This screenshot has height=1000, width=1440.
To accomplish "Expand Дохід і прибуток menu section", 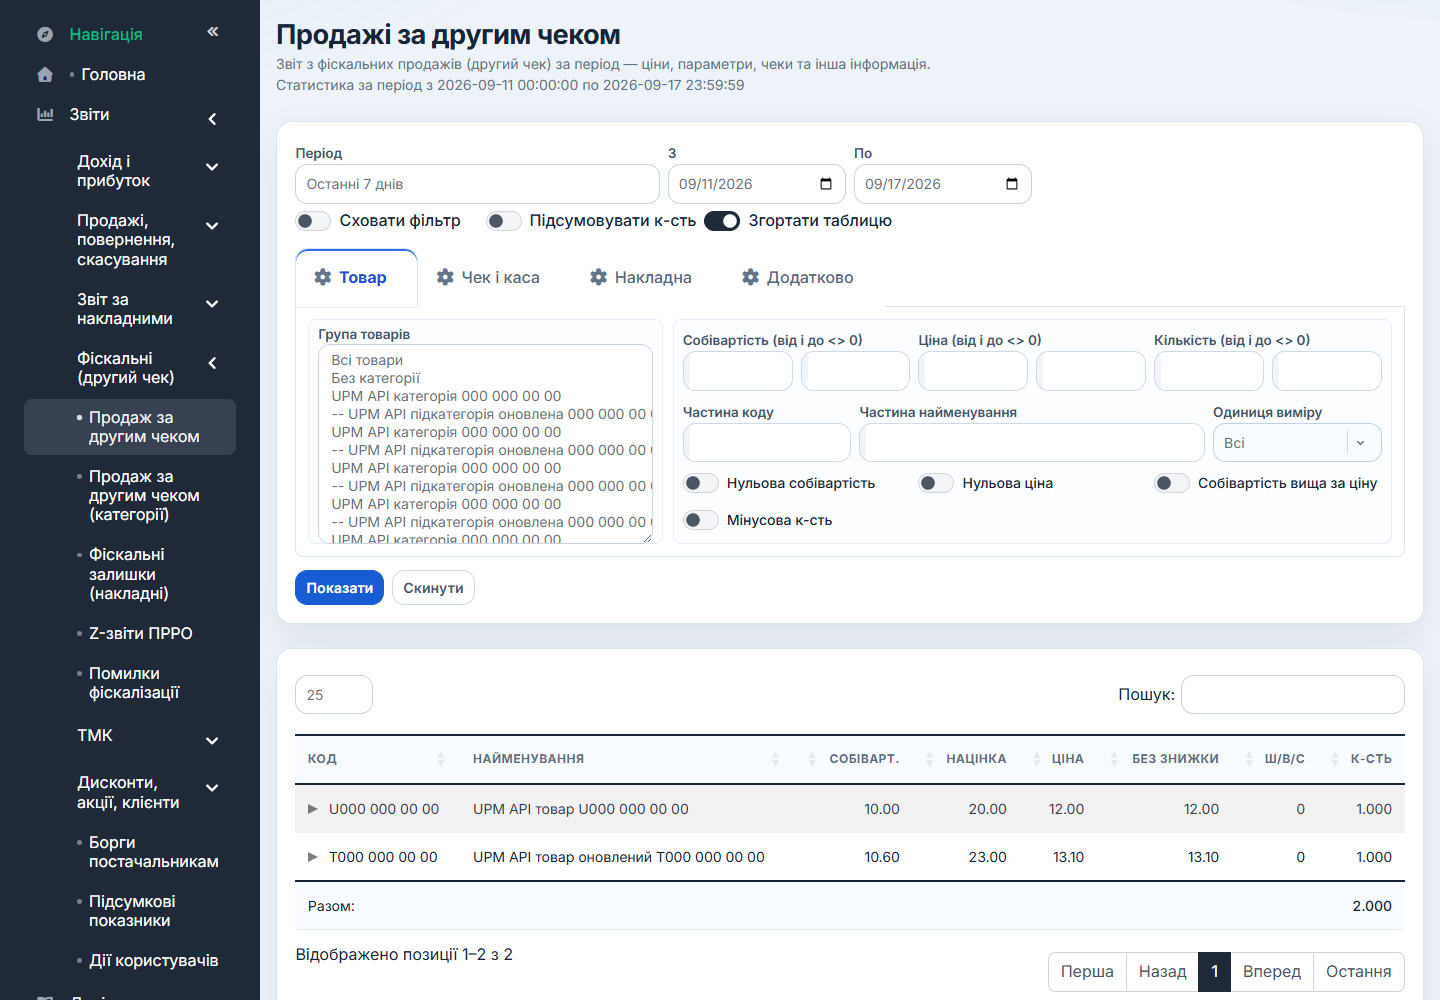I will pyautogui.click(x=212, y=167).
